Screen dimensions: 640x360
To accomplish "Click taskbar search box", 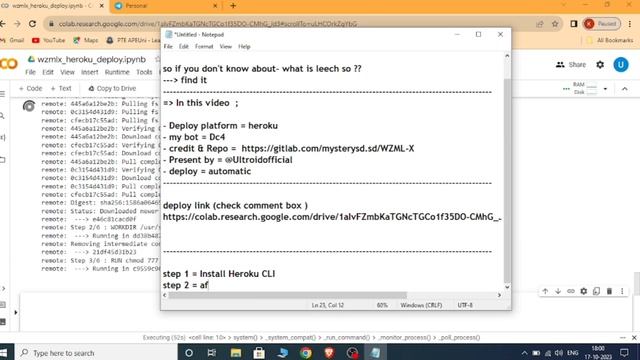I will coord(96,353).
